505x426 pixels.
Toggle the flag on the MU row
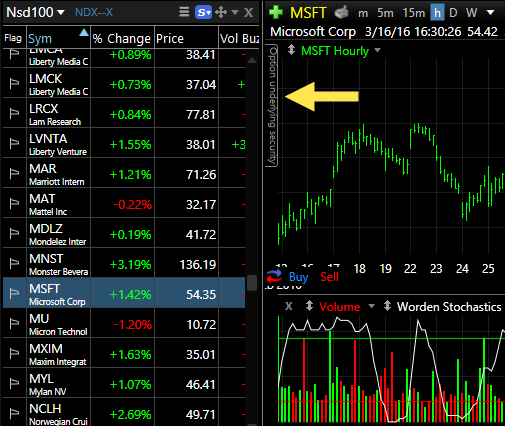tap(14, 323)
